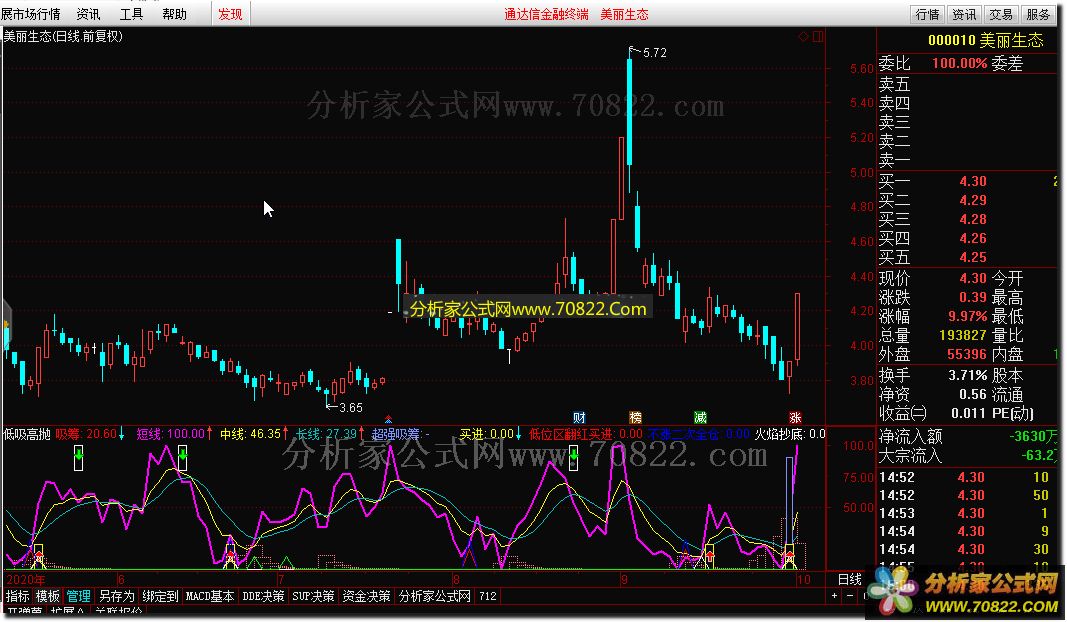Open the 市场行情 menu
Image resolution: width=1067 pixels, height=622 pixels.
point(31,14)
